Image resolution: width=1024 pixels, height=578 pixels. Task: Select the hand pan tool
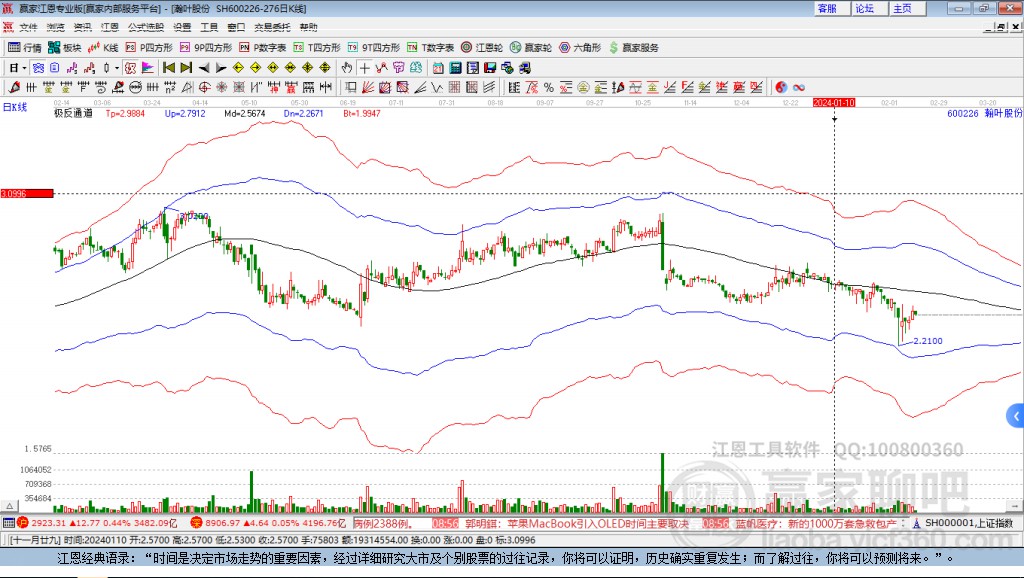pyautogui.click(x=347, y=68)
